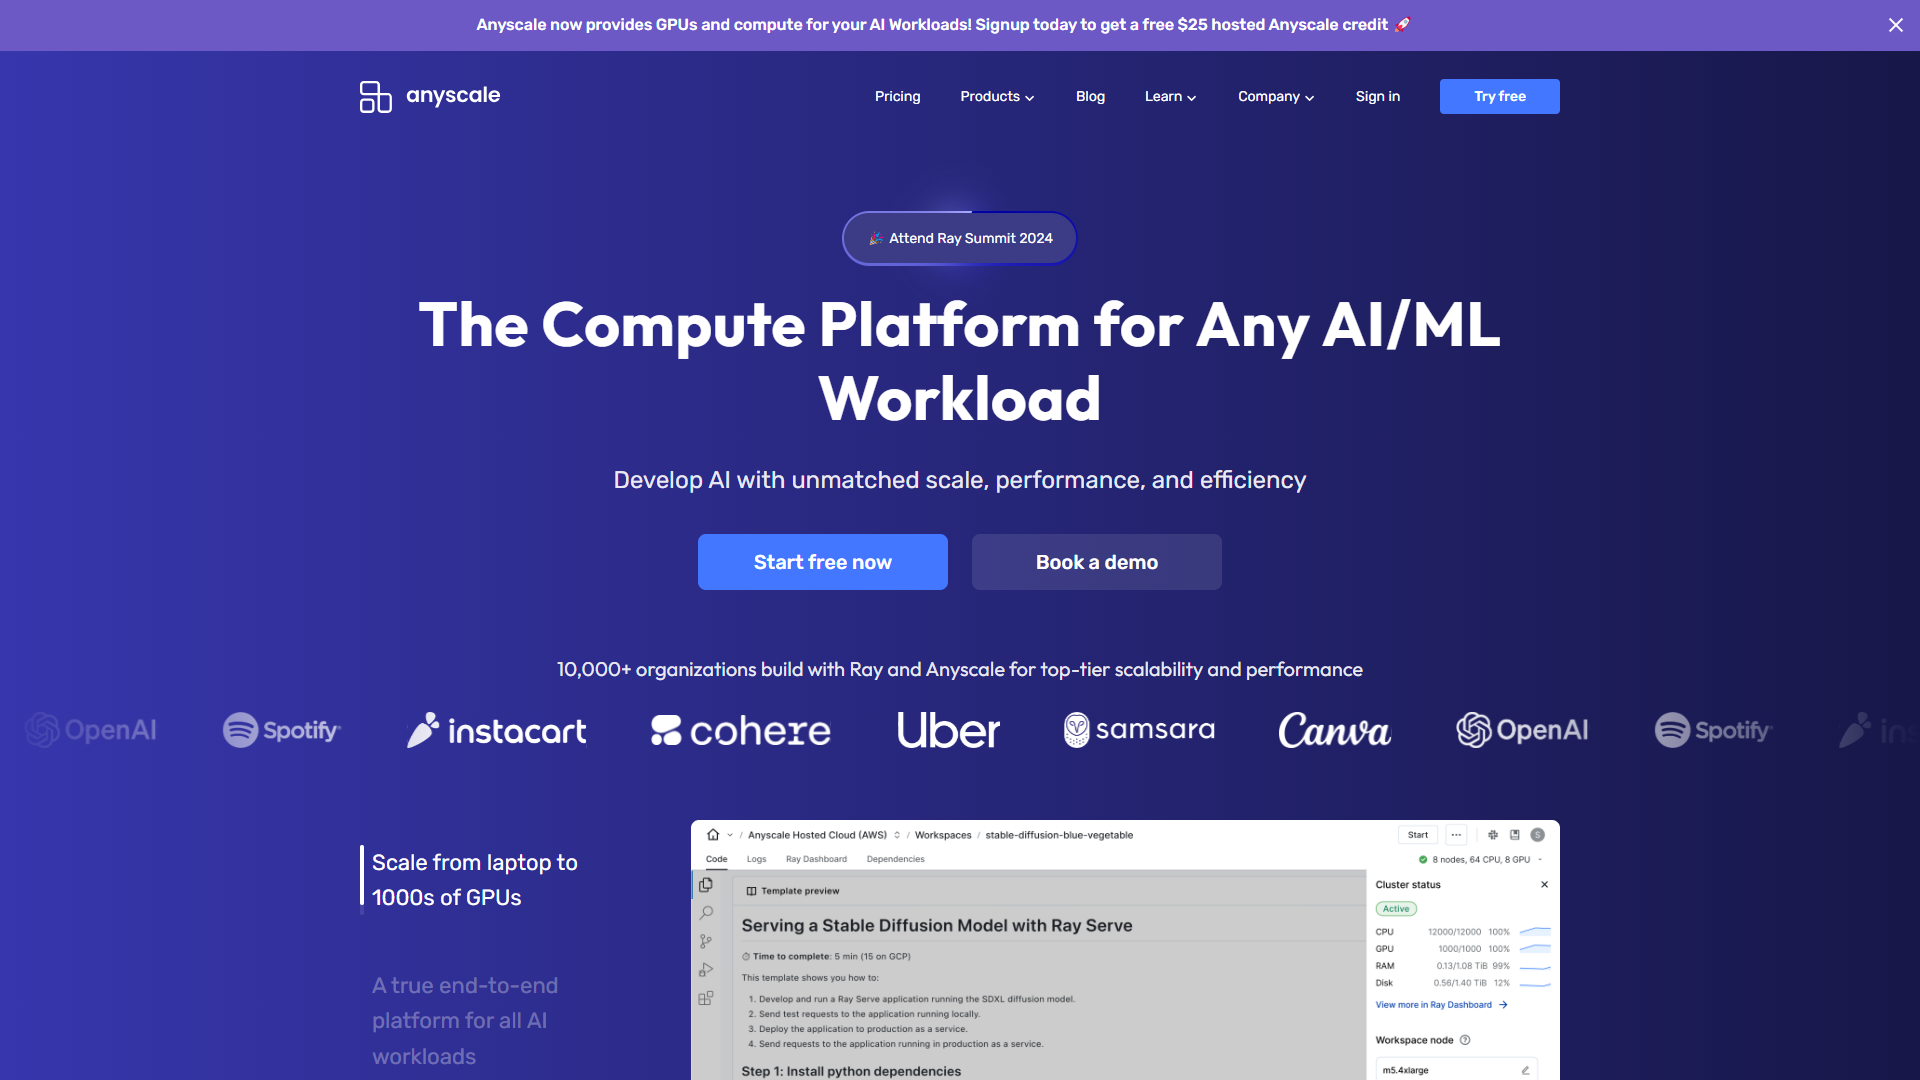The image size is (1920, 1080).
Task: Click the git branch icon in workspace sidebar
Action: pyautogui.click(x=706, y=940)
